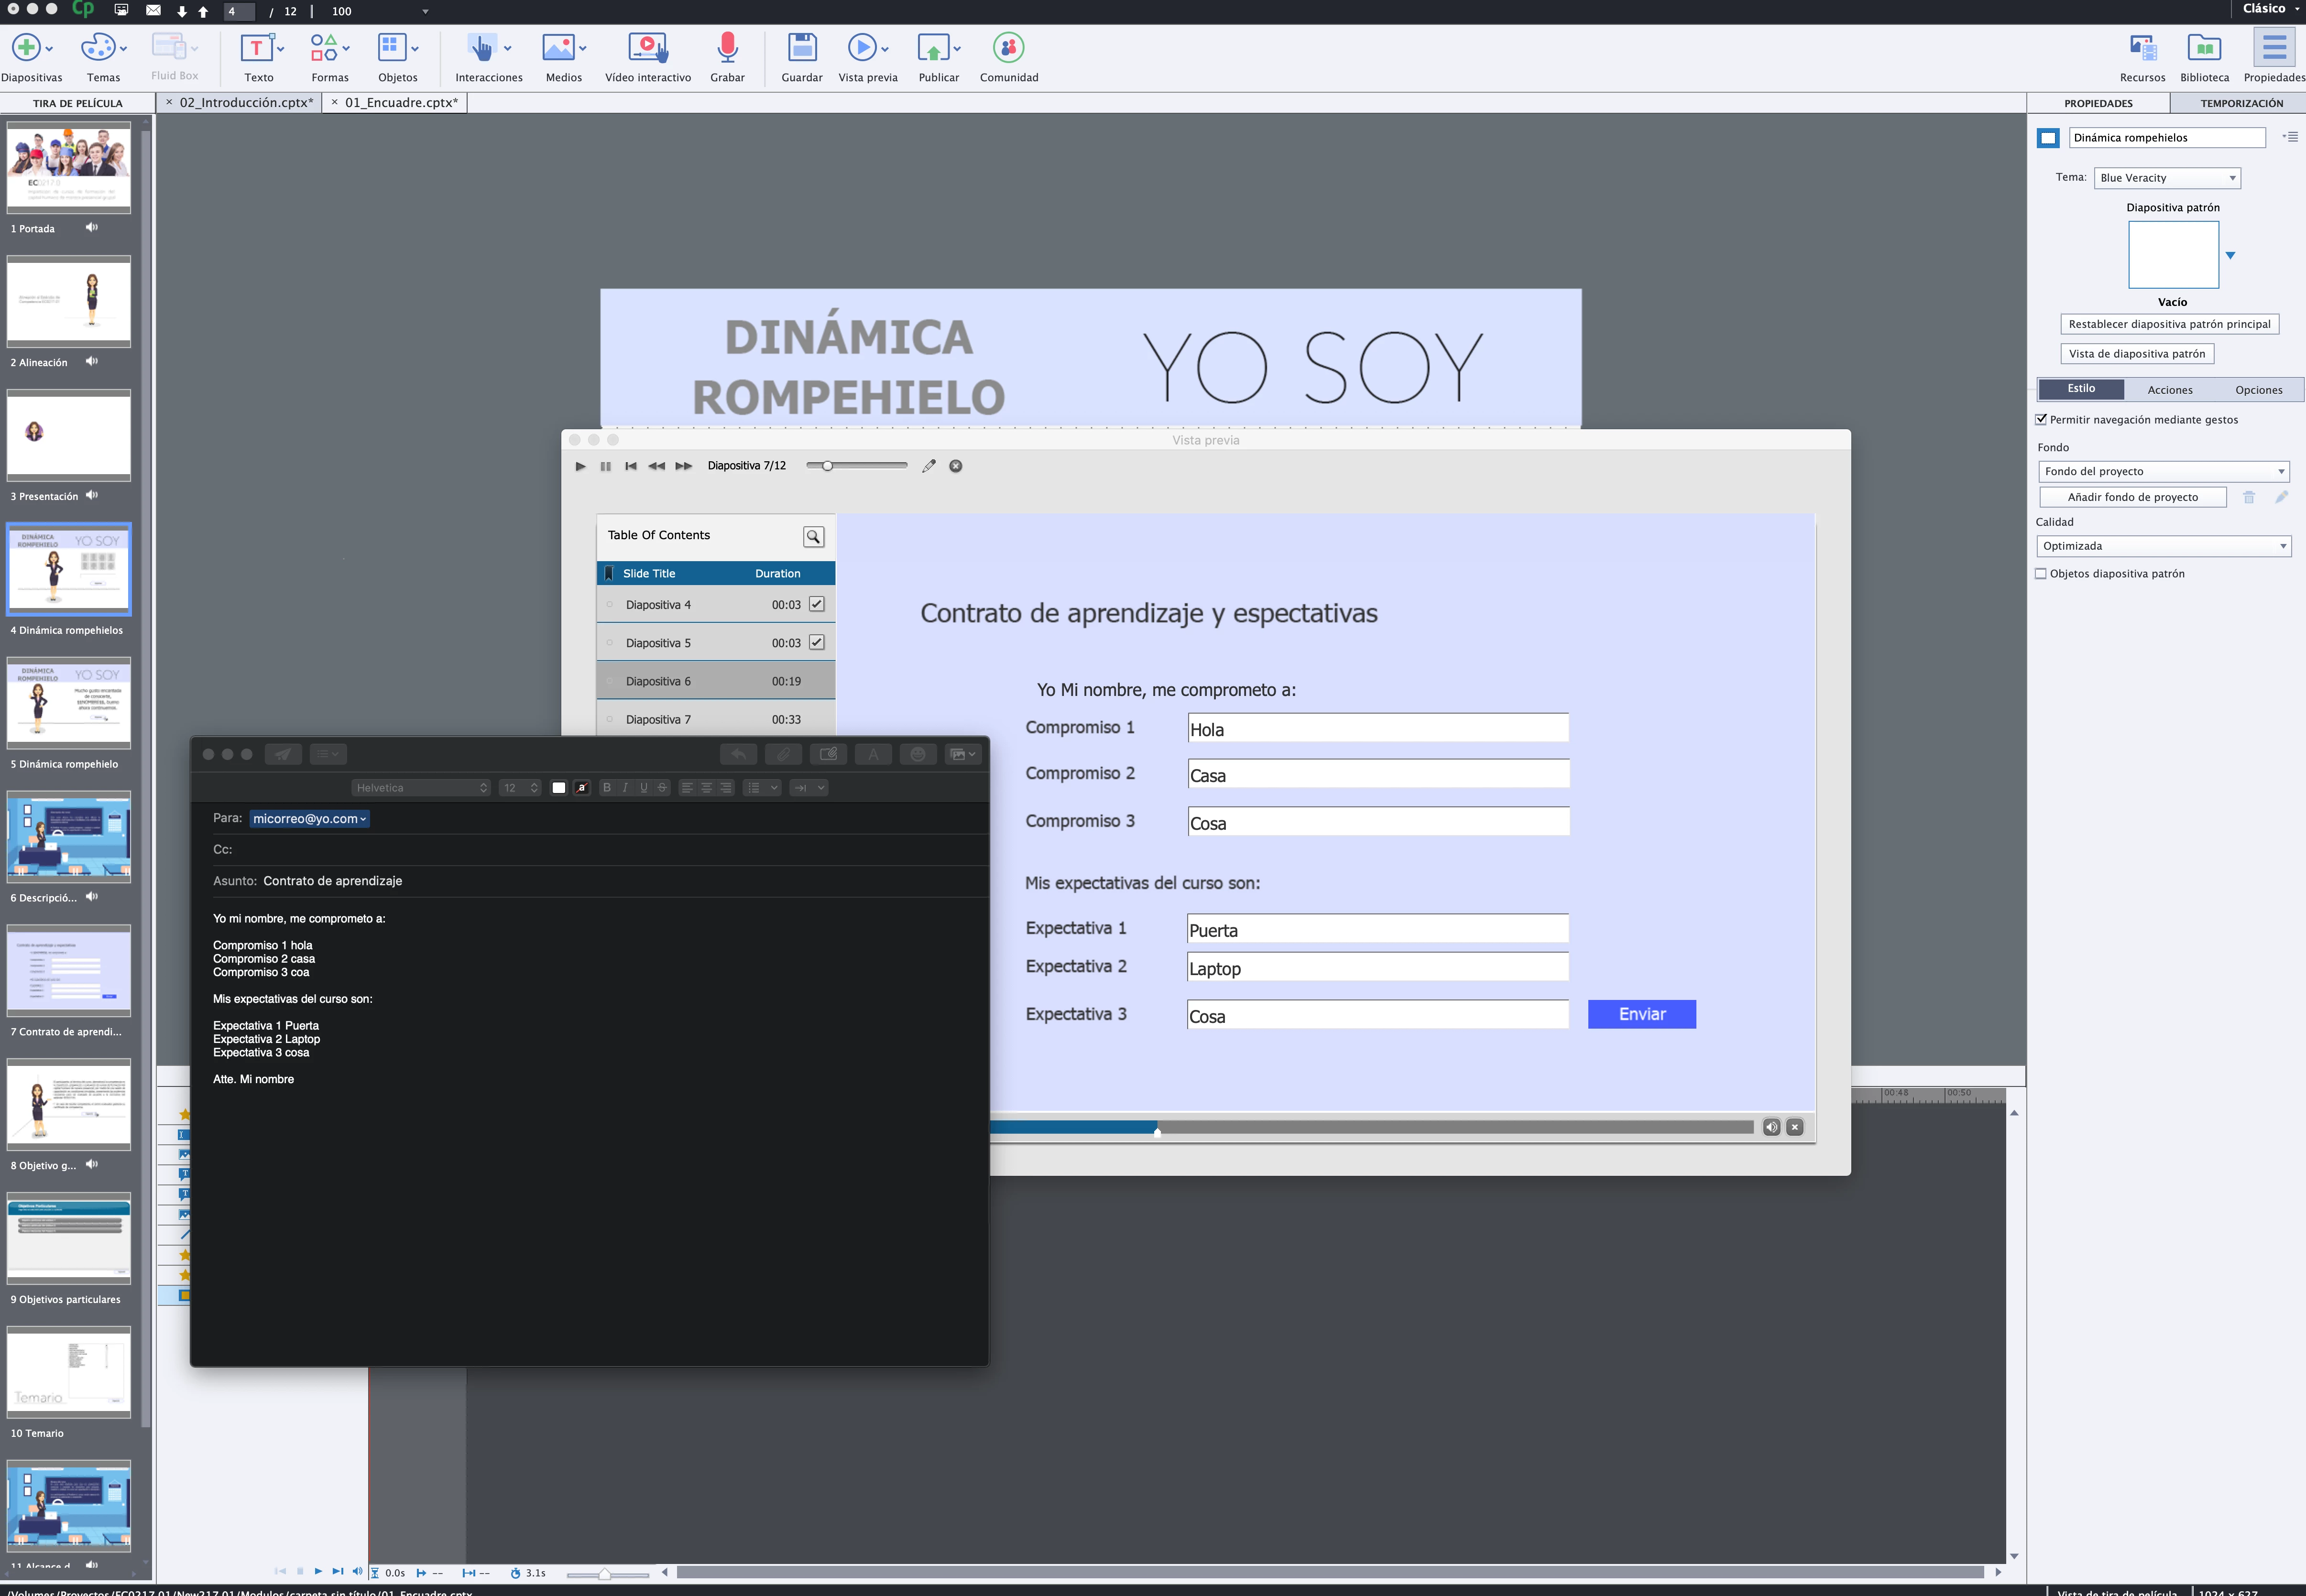Switch to the TEMPORIZACIÓN tab
The image size is (2306, 1596).
2241,103
